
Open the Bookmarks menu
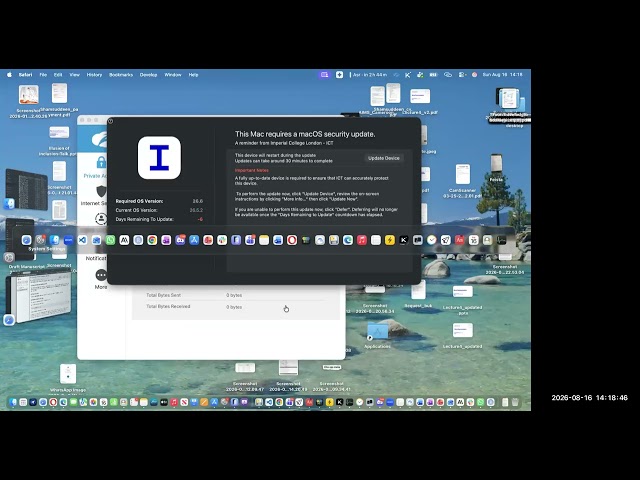121,75
